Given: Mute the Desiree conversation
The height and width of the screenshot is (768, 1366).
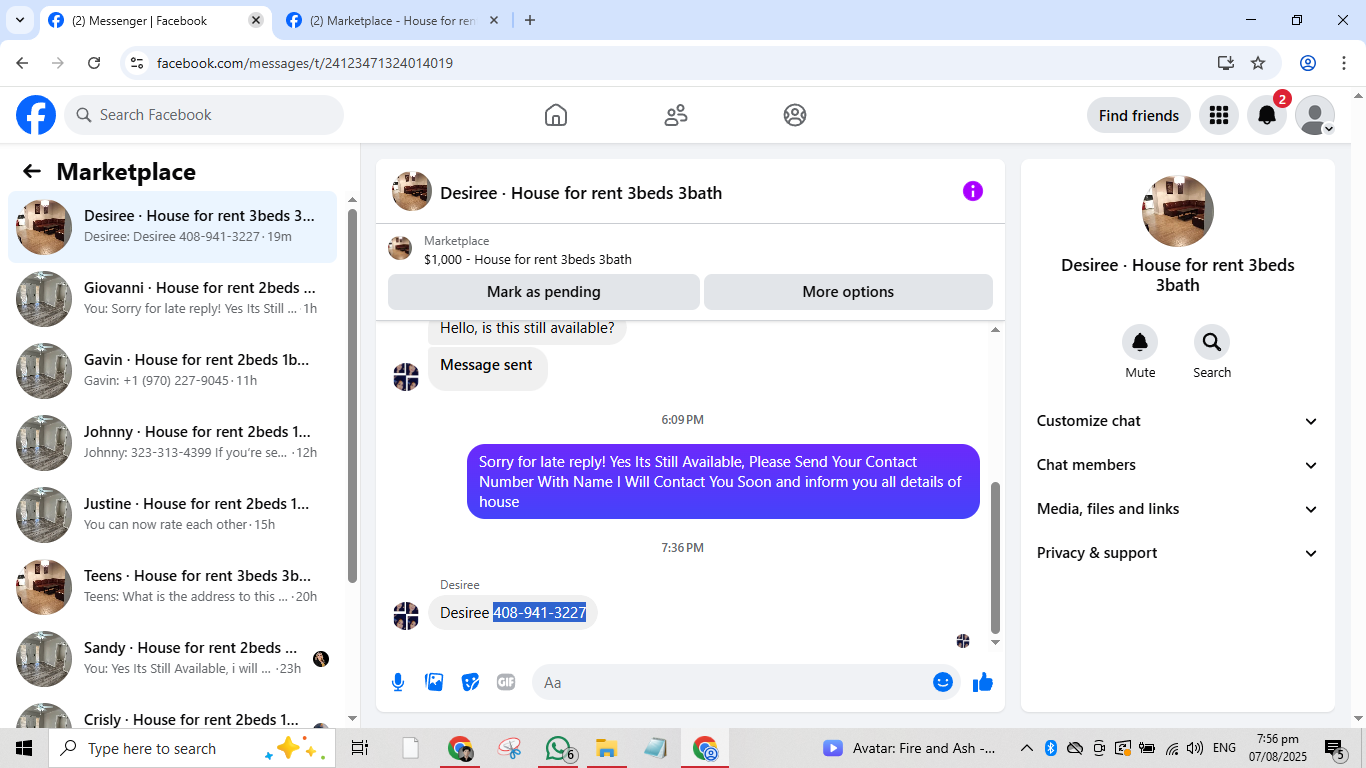Looking at the screenshot, I should [x=1140, y=343].
